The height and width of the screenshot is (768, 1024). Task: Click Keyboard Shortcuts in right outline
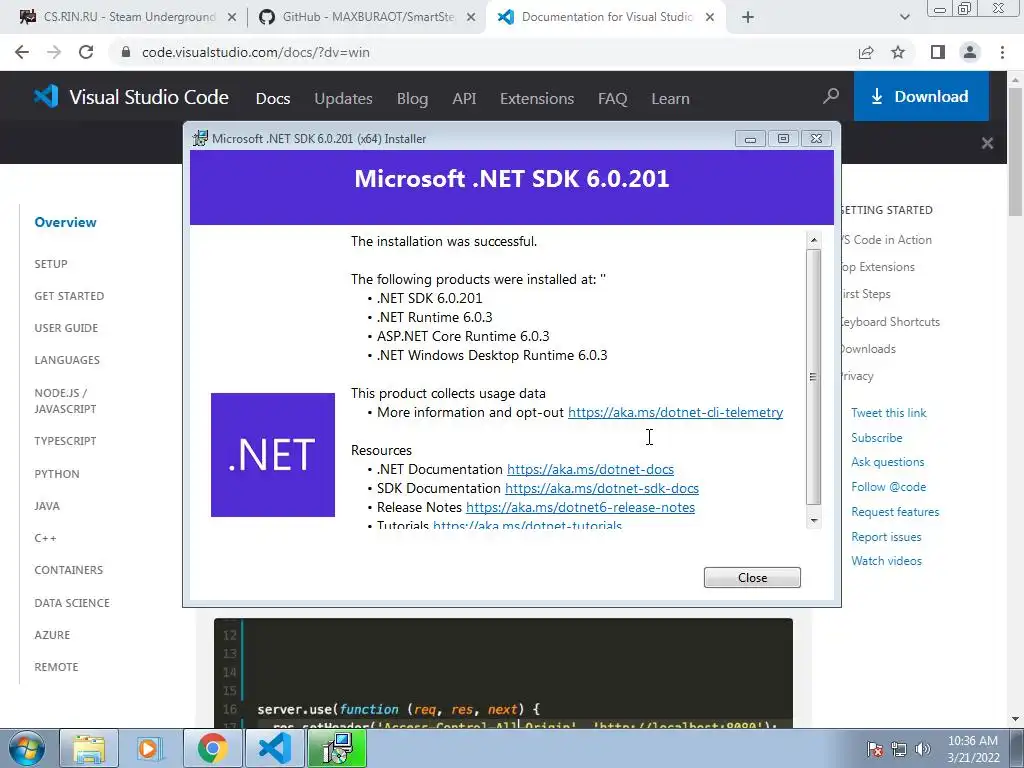tap(890, 321)
